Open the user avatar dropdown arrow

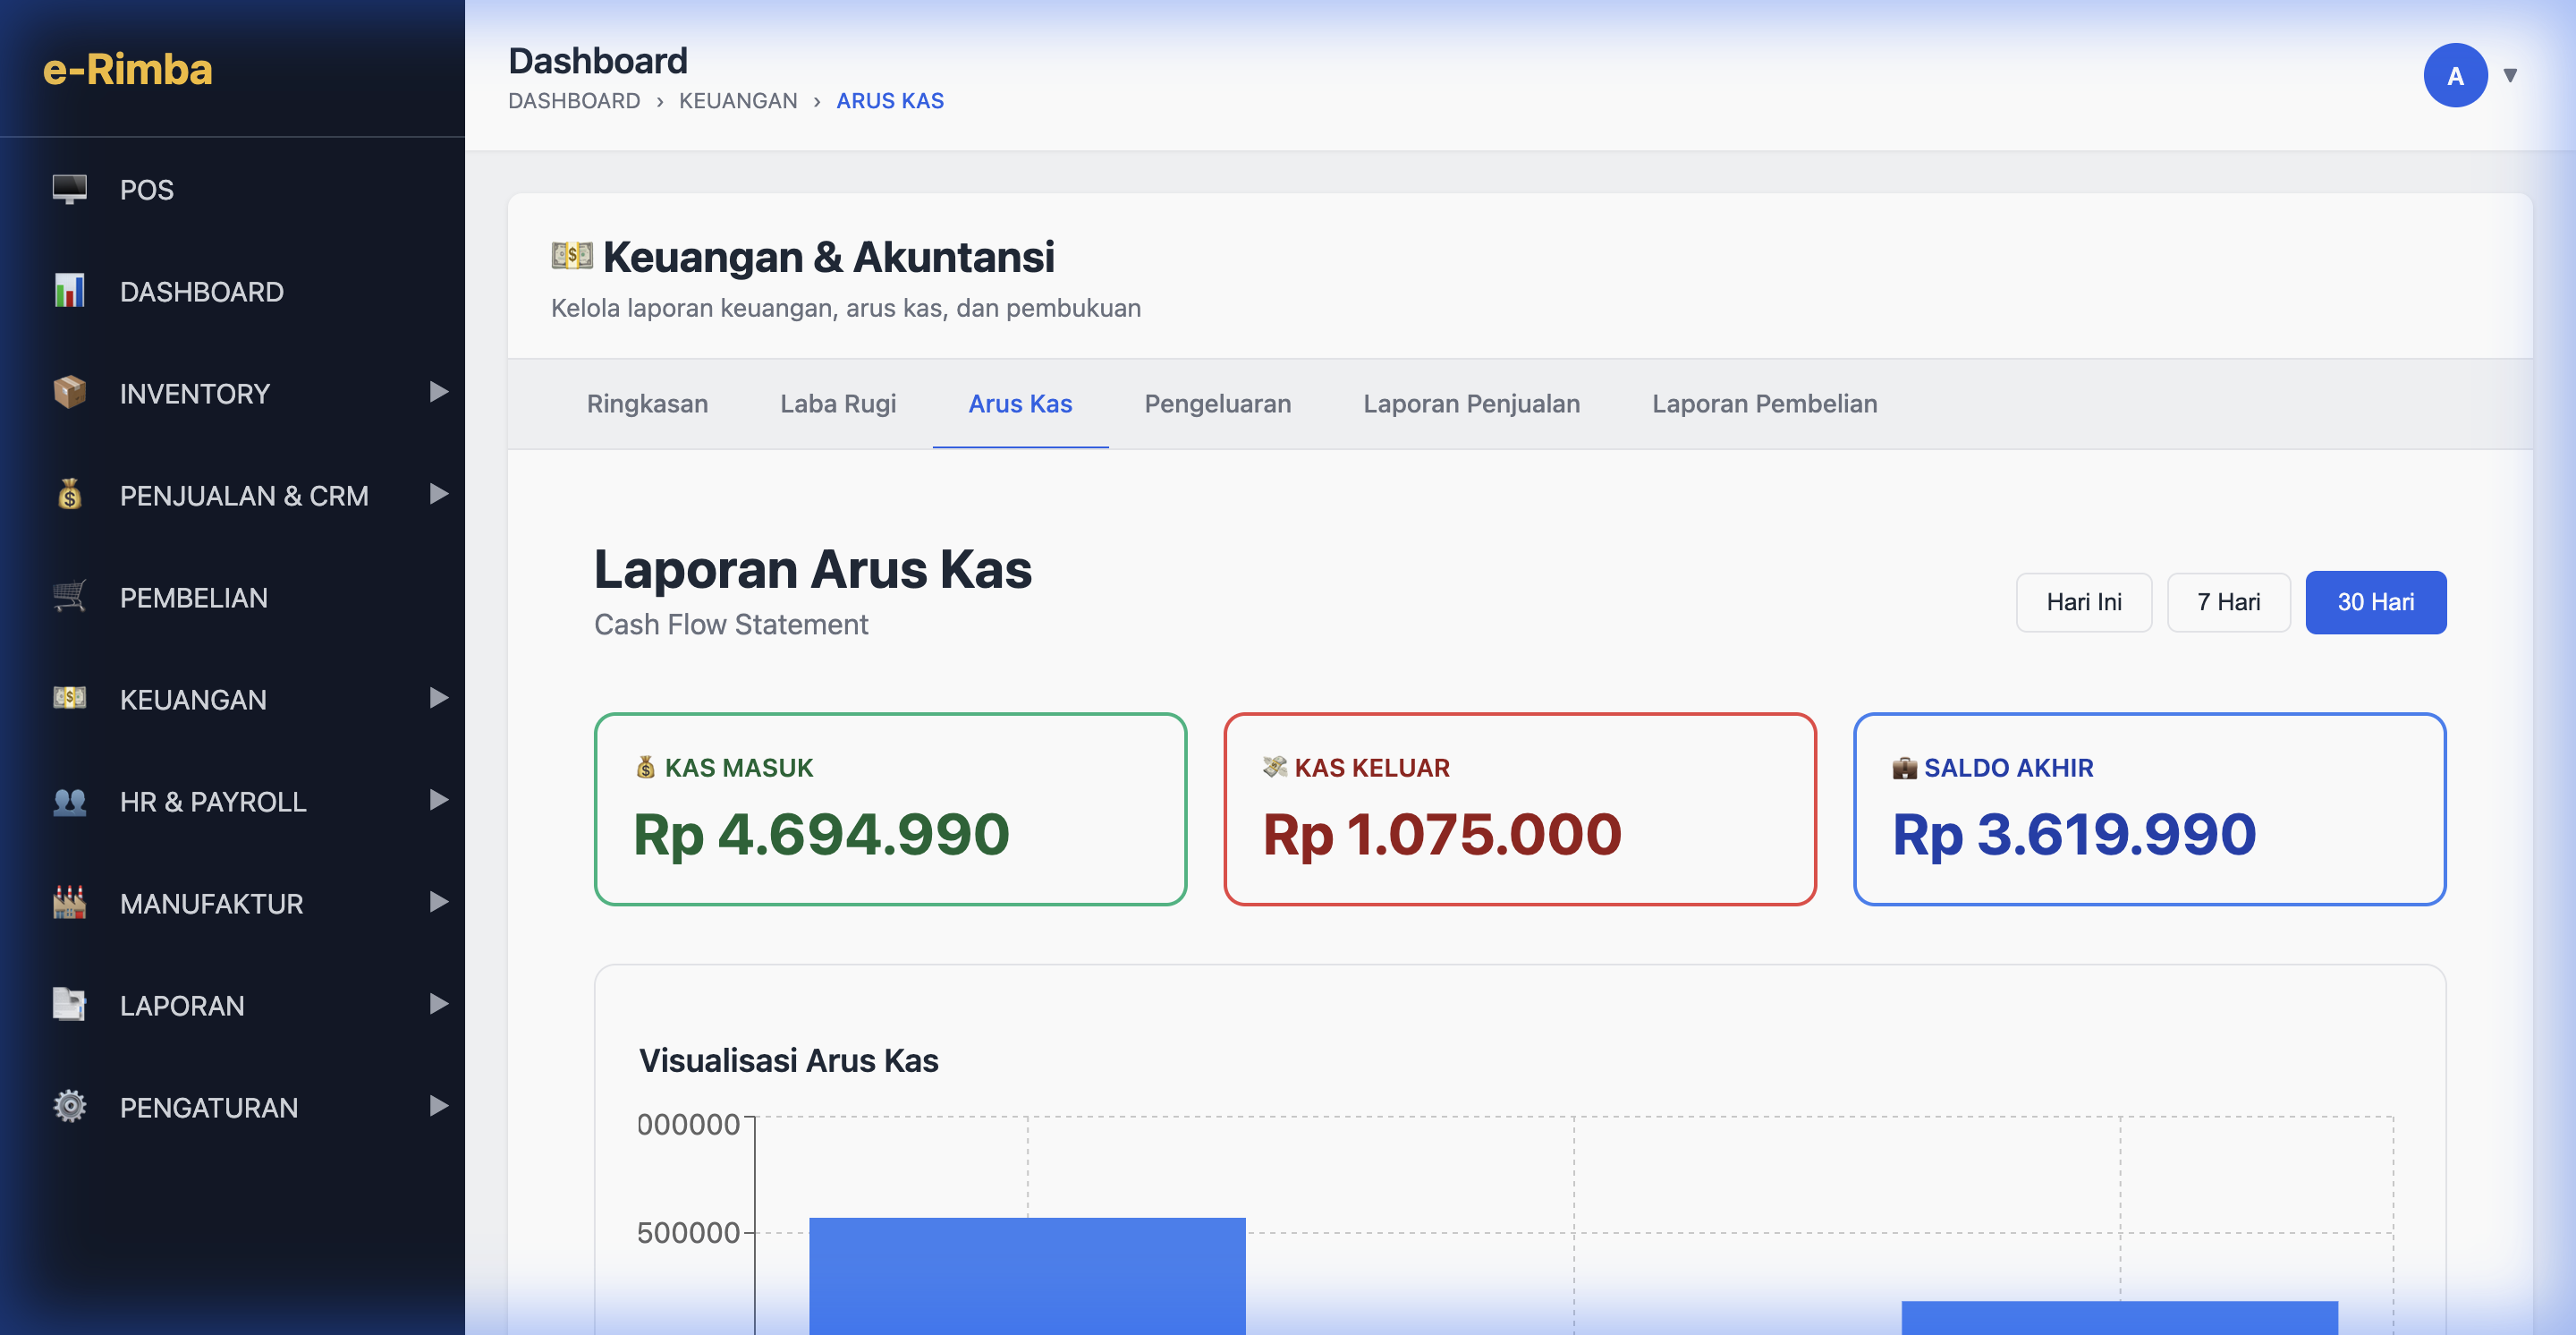[2509, 75]
